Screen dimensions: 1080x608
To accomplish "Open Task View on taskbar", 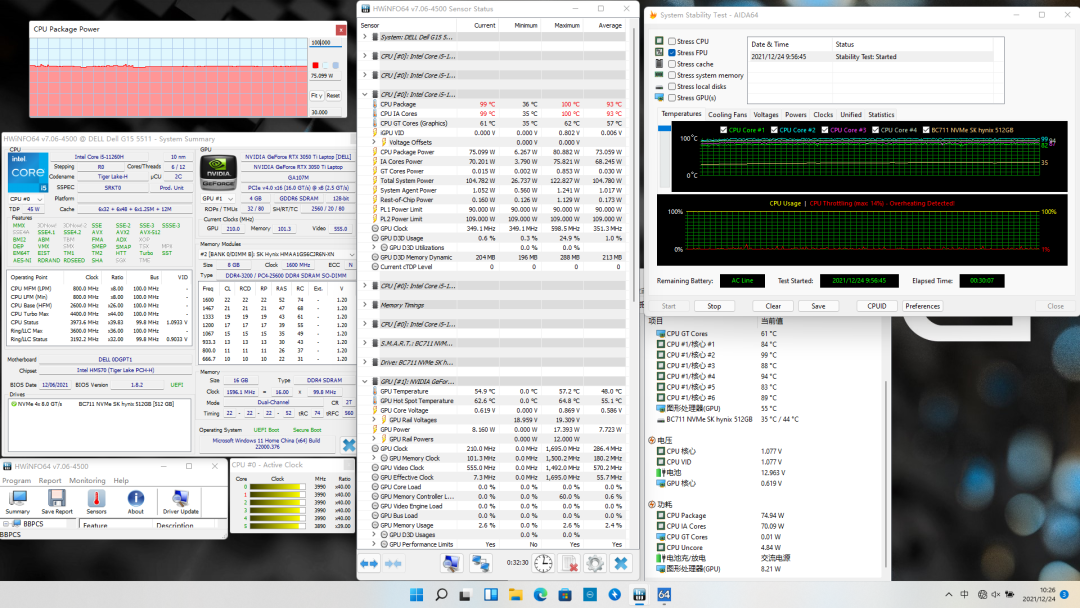I will pyautogui.click(x=466, y=595).
